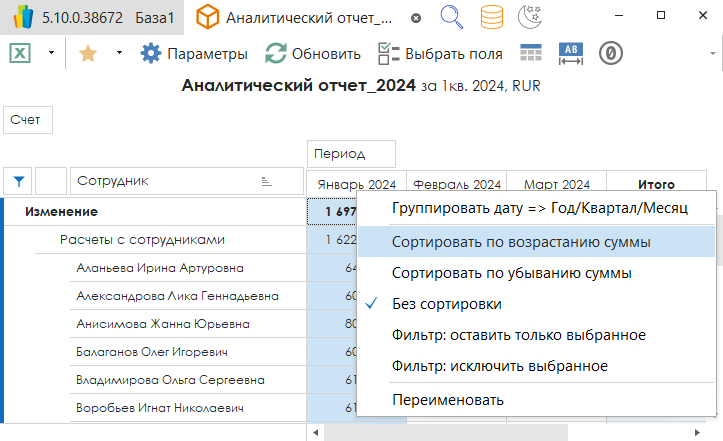The image size is (723, 441).
Task: Click the Excel export icon
Action: pos(18,54)
